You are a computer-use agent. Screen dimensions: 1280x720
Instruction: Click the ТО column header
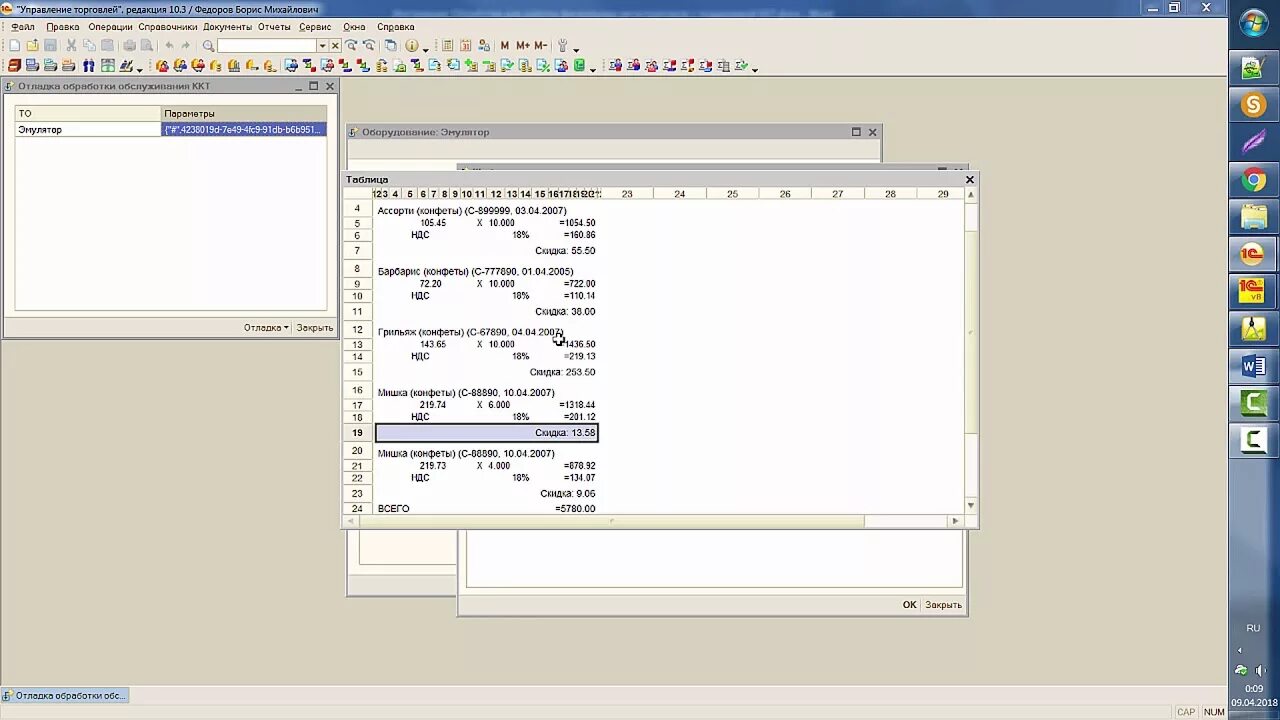pos(88,113)
